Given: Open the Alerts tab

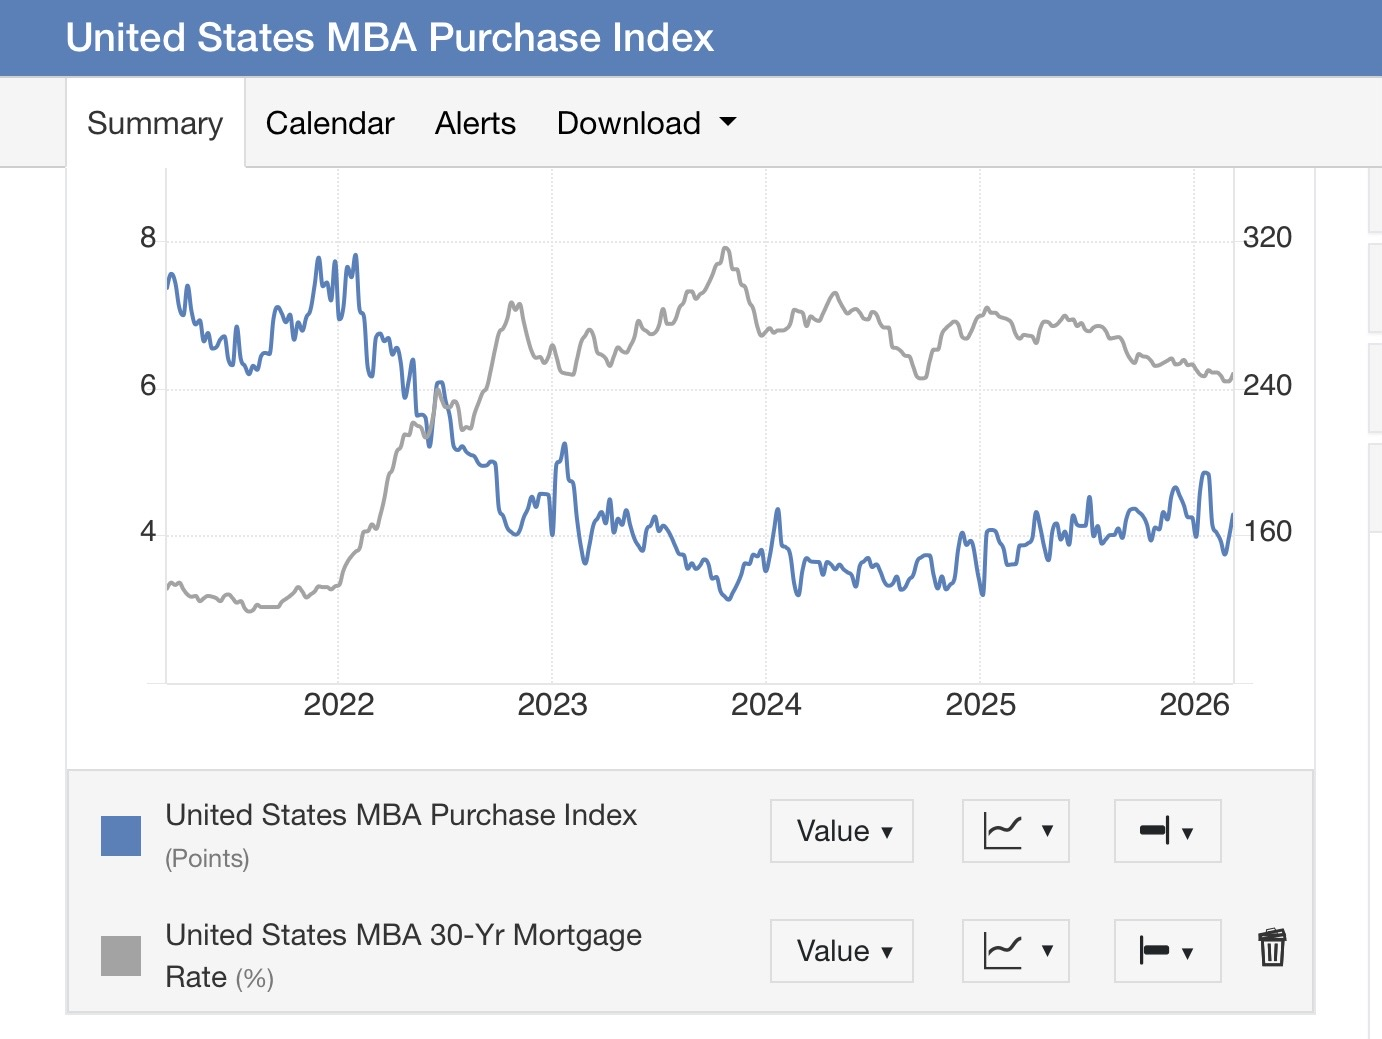Looking at the screenshot, I should coord(475,123).
